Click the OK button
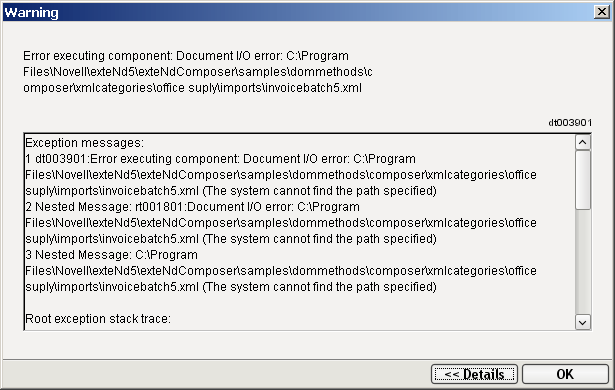The height and width of the screenshot is (390, 615). tap(565, 374)
